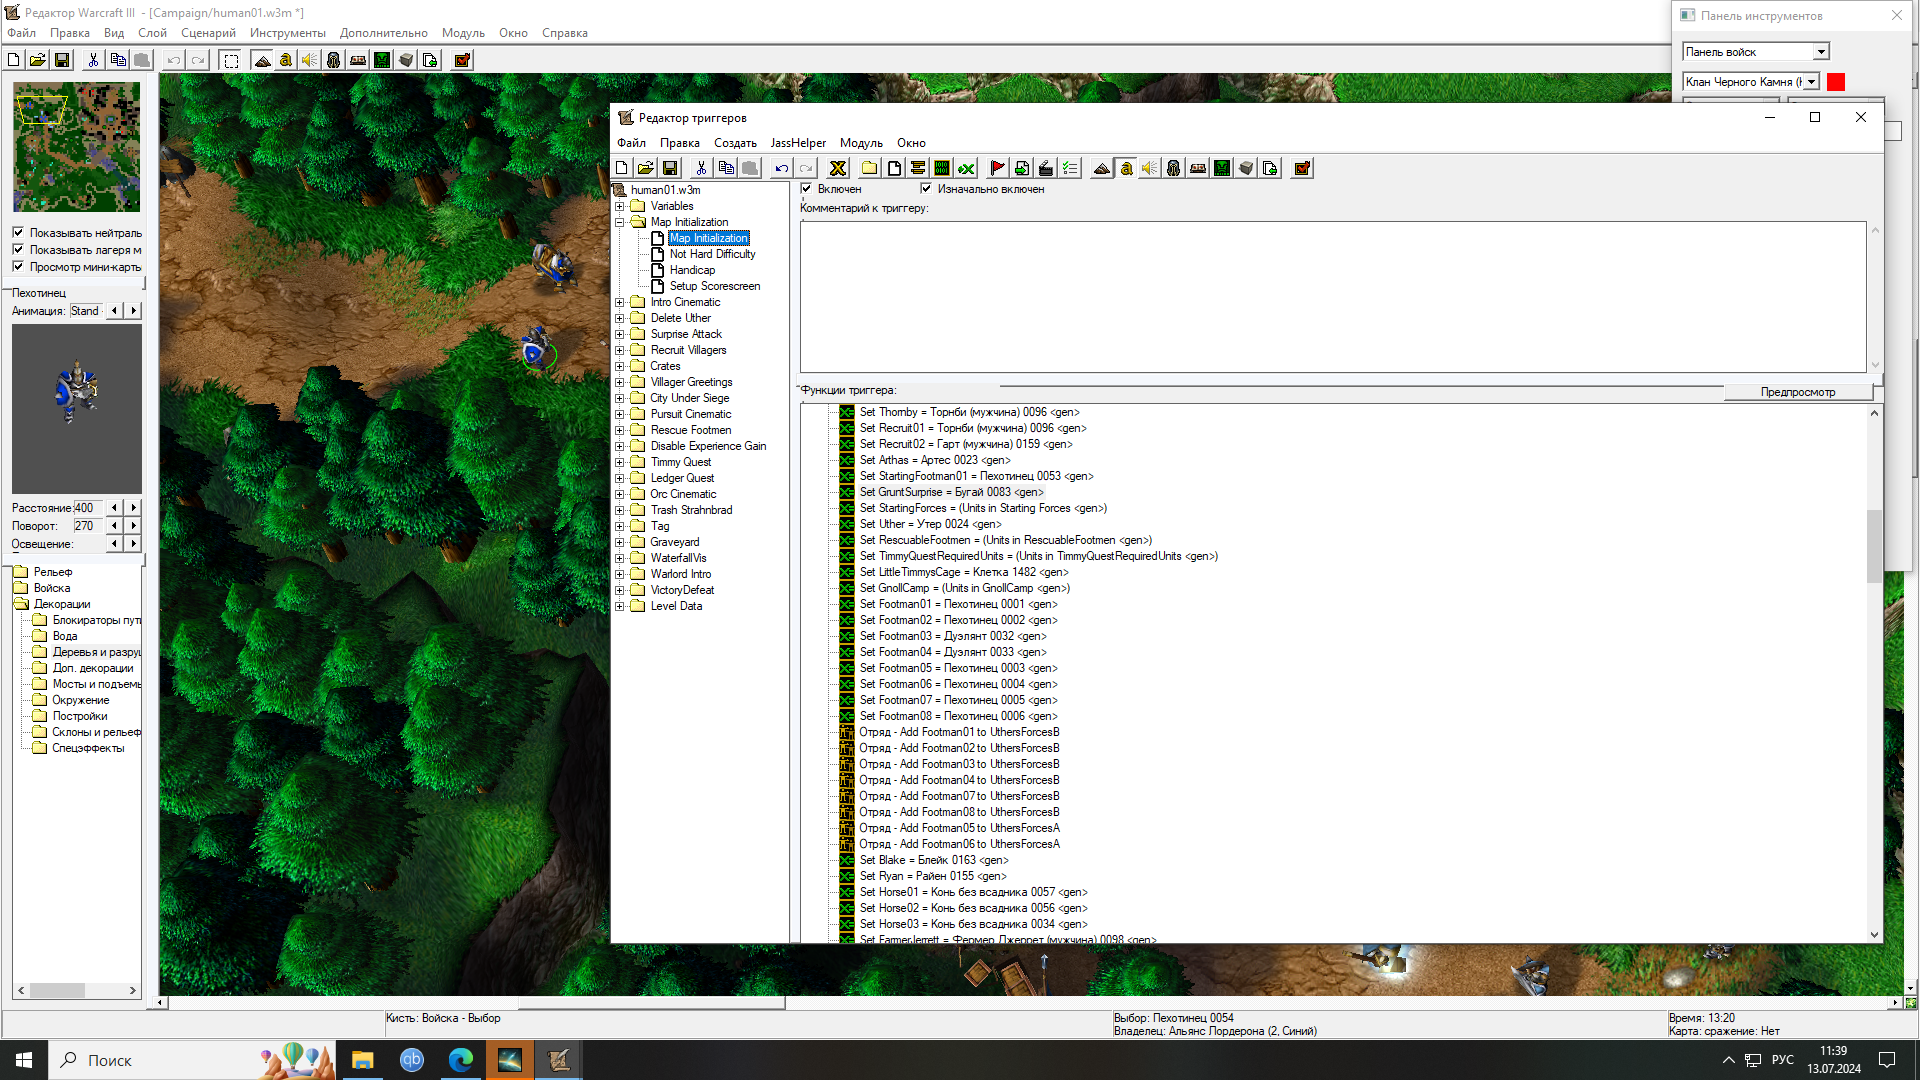The width and height of the screenshot is (1920, 1080).
Task: Click the 'Расстояние' value field
Action: pos(88,508)
